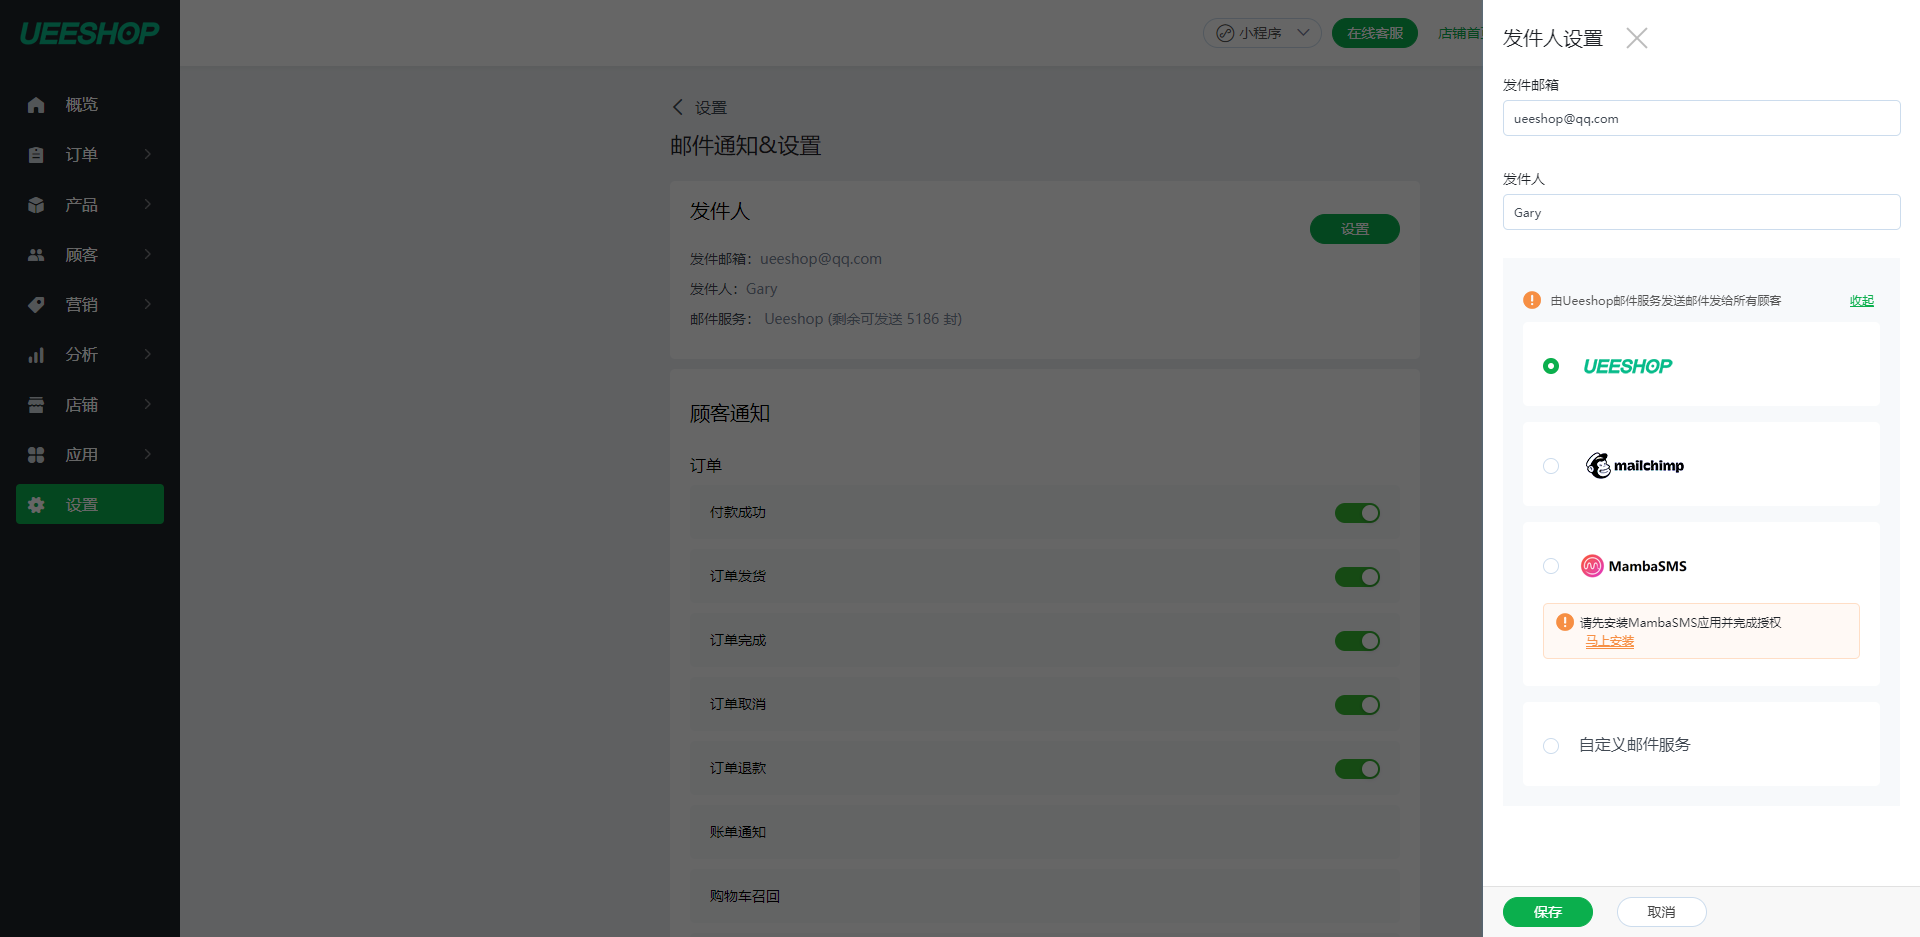Select the 设置 gear icon
Viewport: 1920px width, 937px height.
tap(36, 505)
